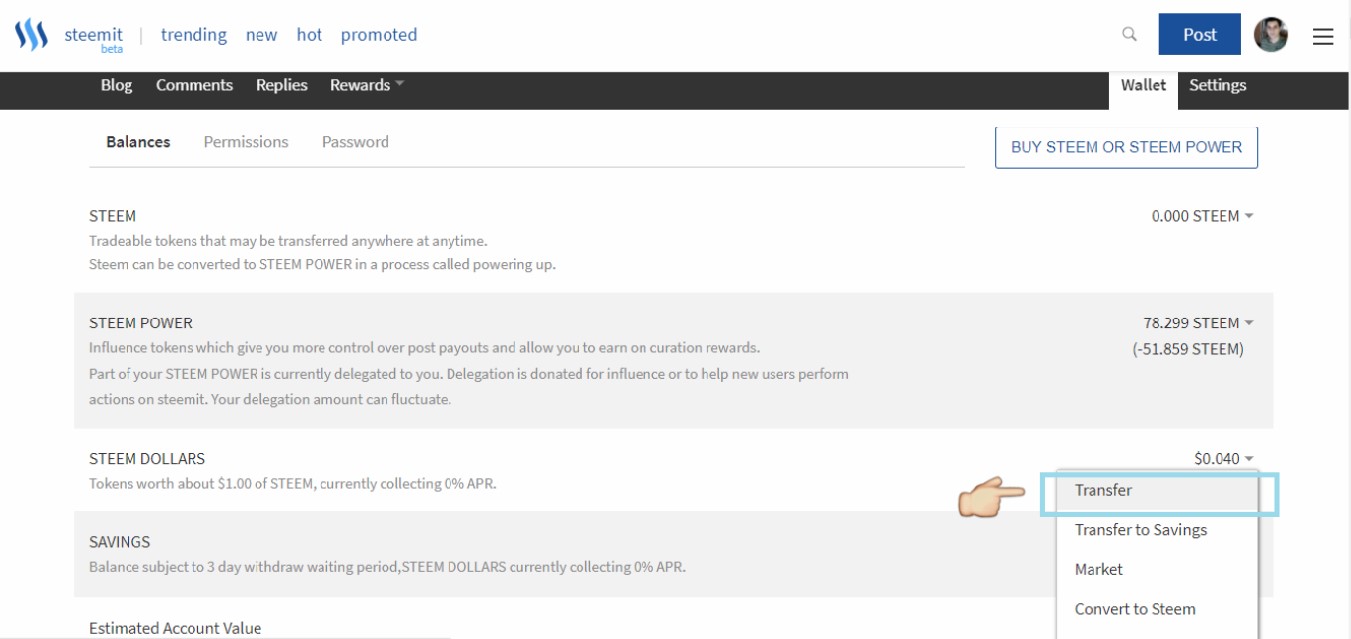
Task: Choose Convert to Steem option
Action: (1135, 609)
